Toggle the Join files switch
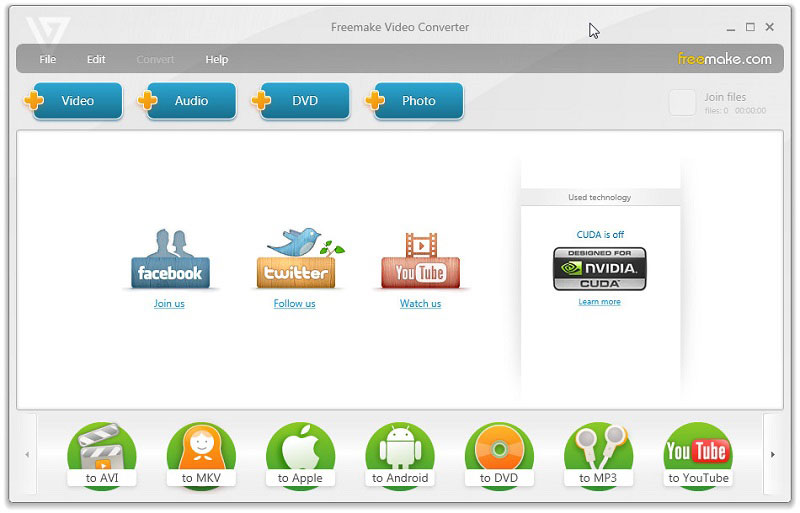800x513 pixels. point(682,103)
